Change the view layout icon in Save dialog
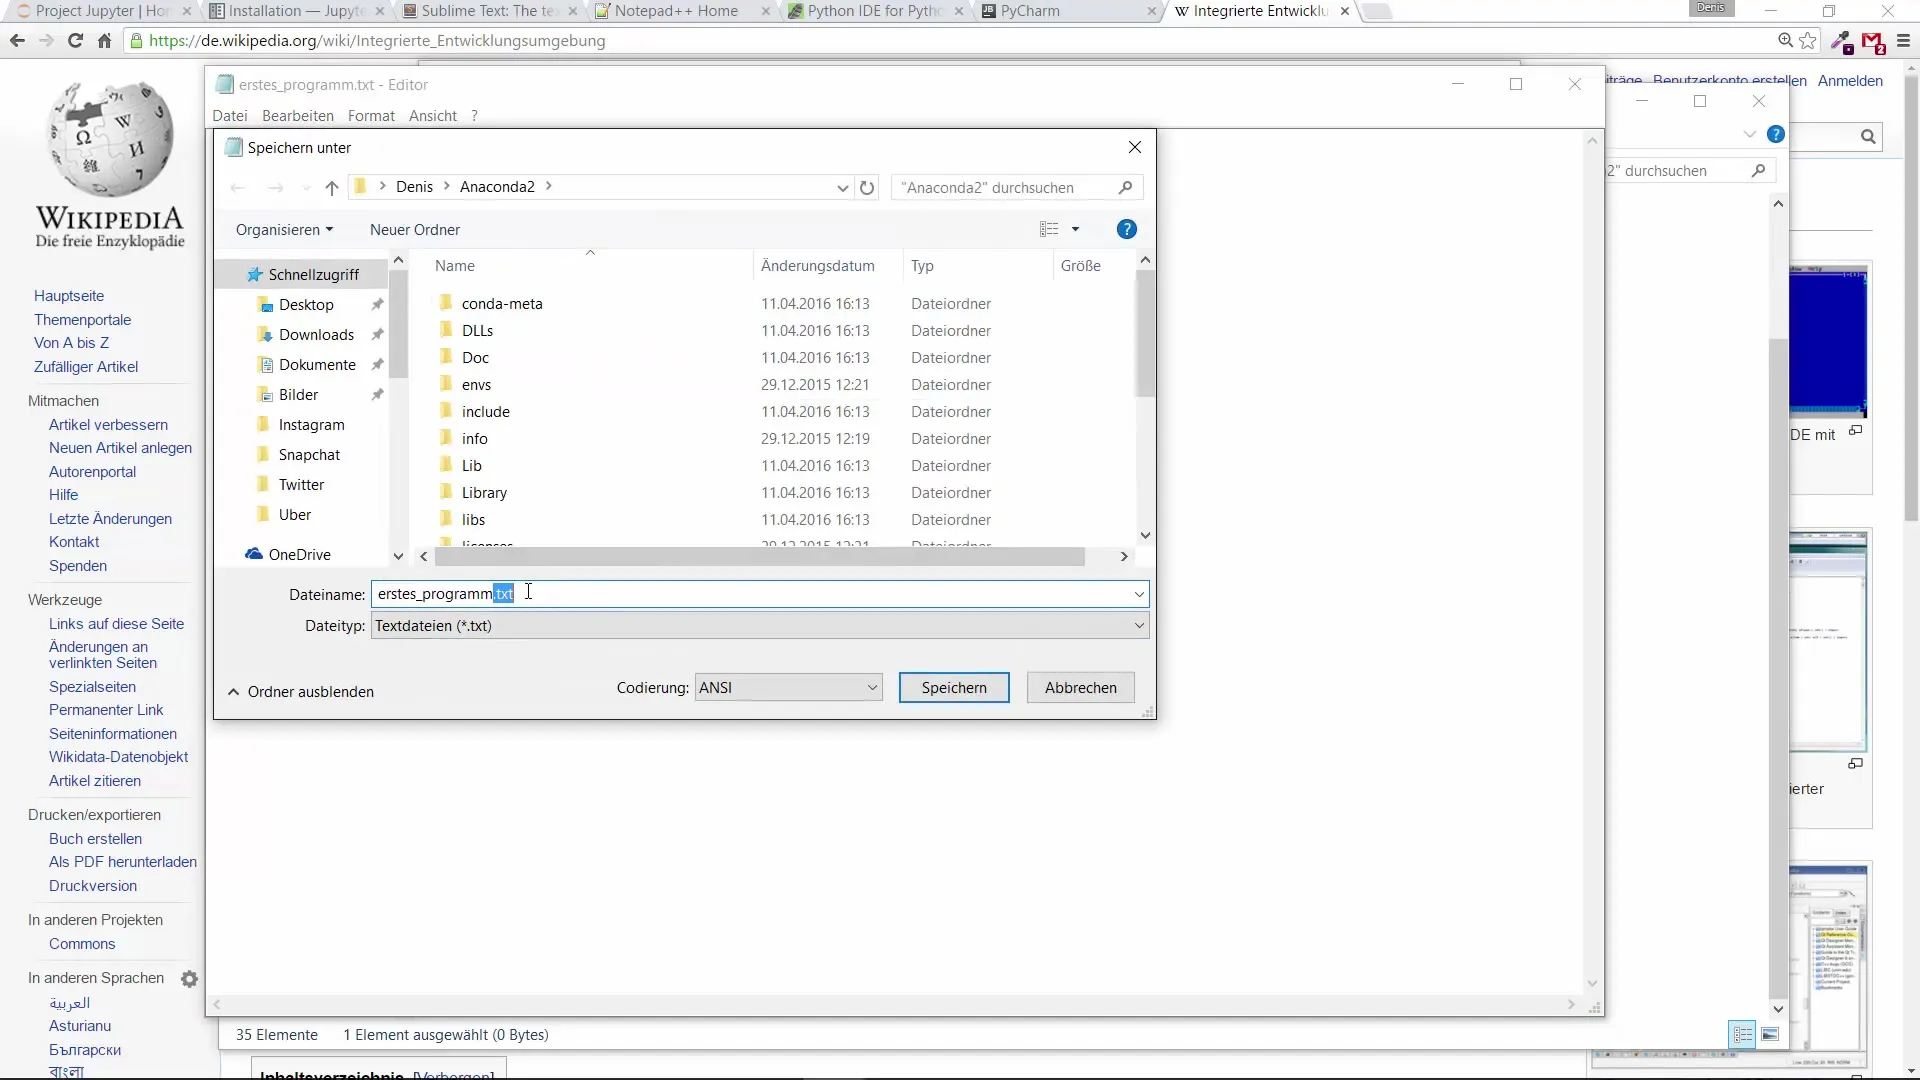 (1049, 230)
